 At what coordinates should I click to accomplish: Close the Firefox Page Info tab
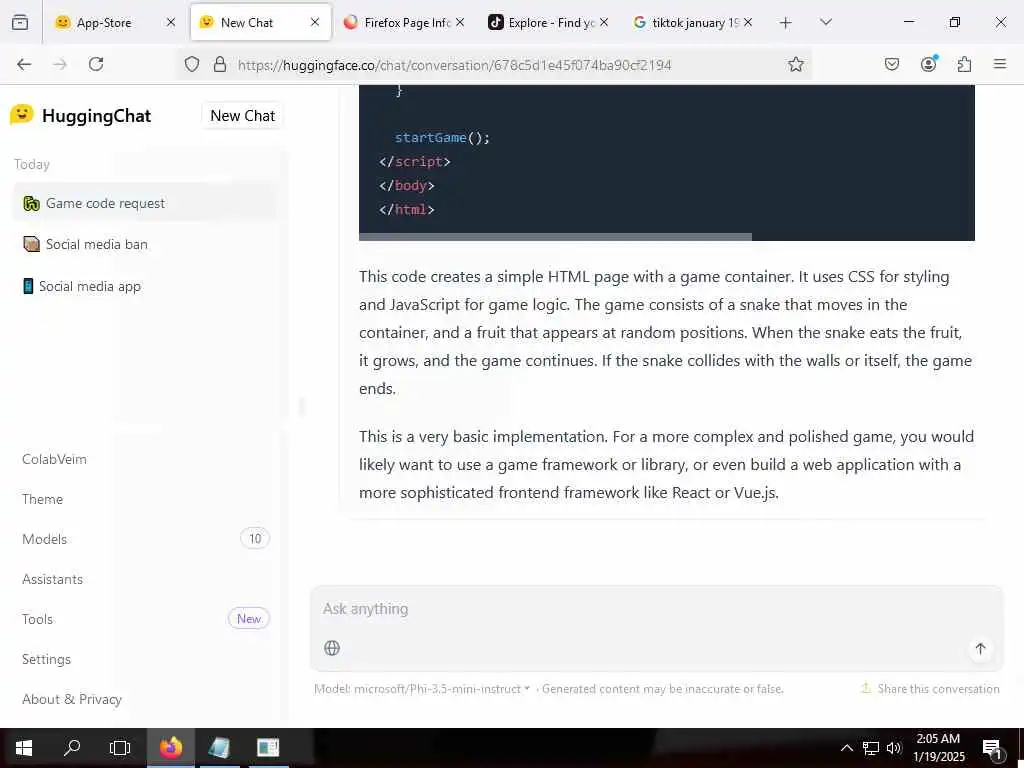pyautogui.click(x=460, y=22)
